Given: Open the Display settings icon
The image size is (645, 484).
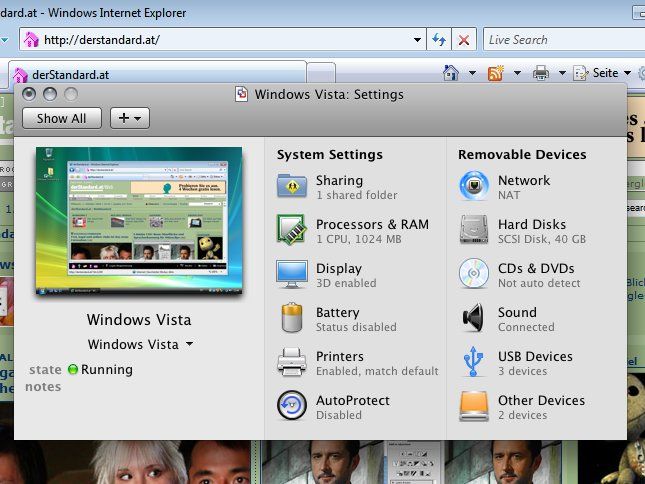Looking at the screenshot, I should click(291, 275).
